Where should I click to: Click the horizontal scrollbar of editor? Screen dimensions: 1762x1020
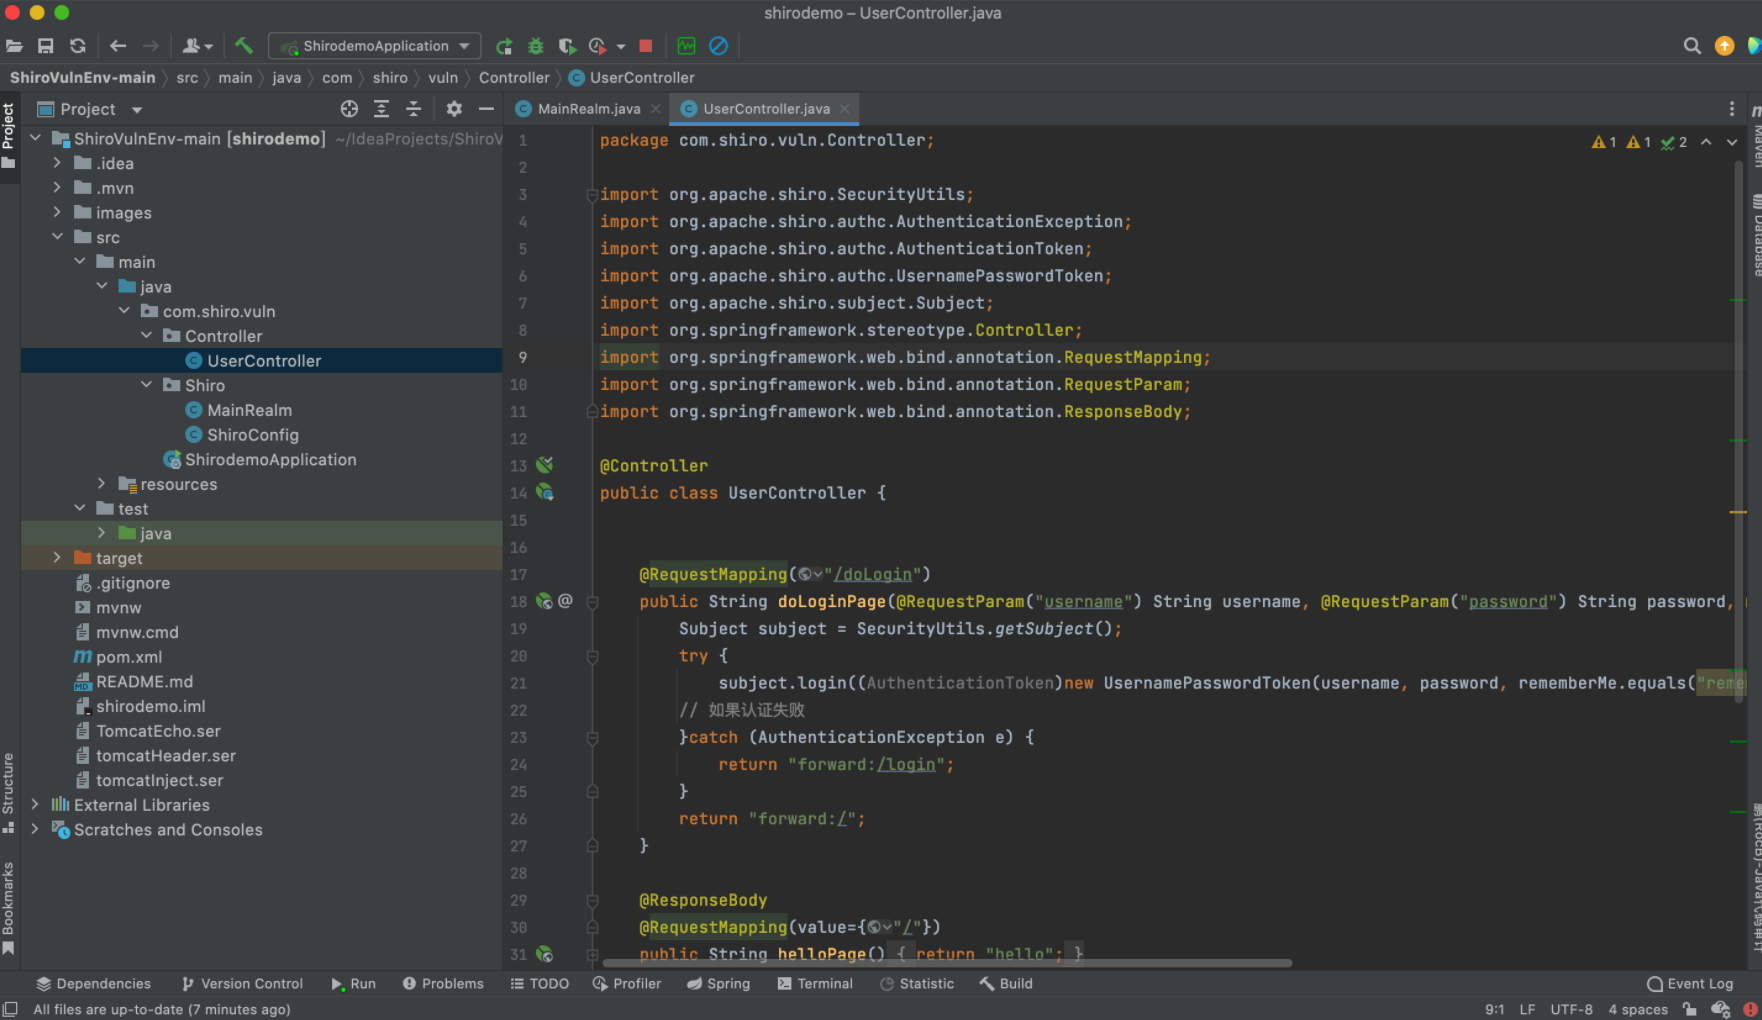(x=945, y=963)
